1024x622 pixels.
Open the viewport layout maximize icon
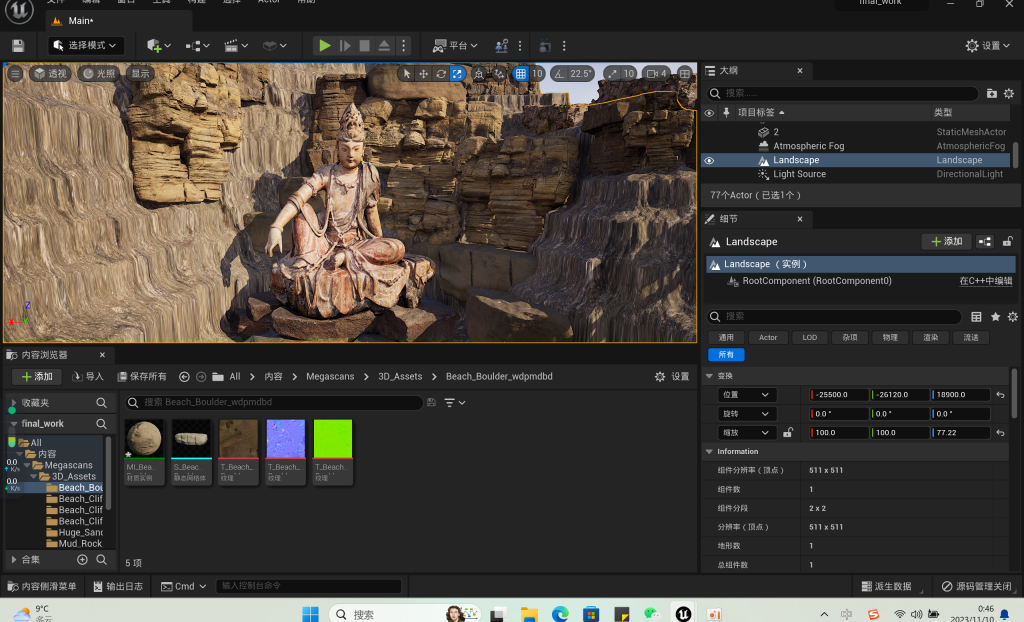(x=684, y=74)
